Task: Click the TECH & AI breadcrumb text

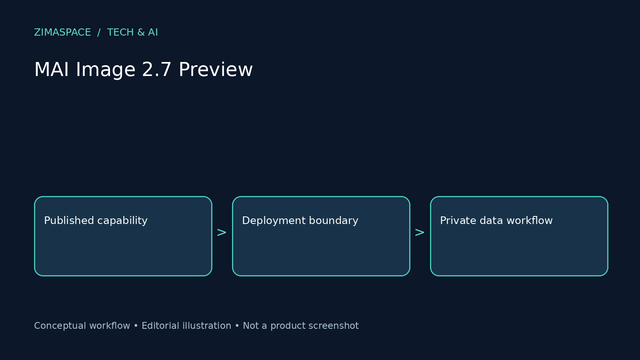Action: coord(132,32)
